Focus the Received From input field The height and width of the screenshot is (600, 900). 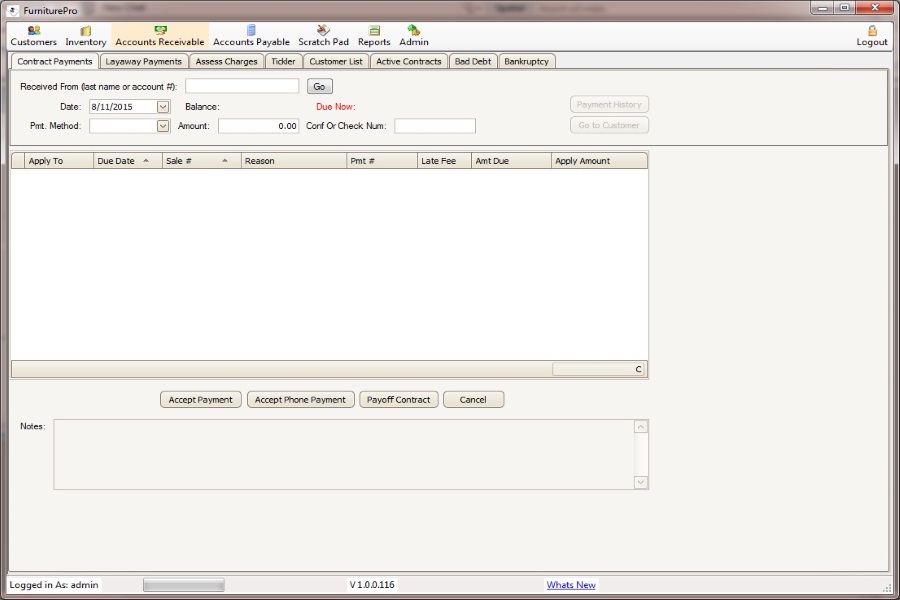[x=242, y=86]
